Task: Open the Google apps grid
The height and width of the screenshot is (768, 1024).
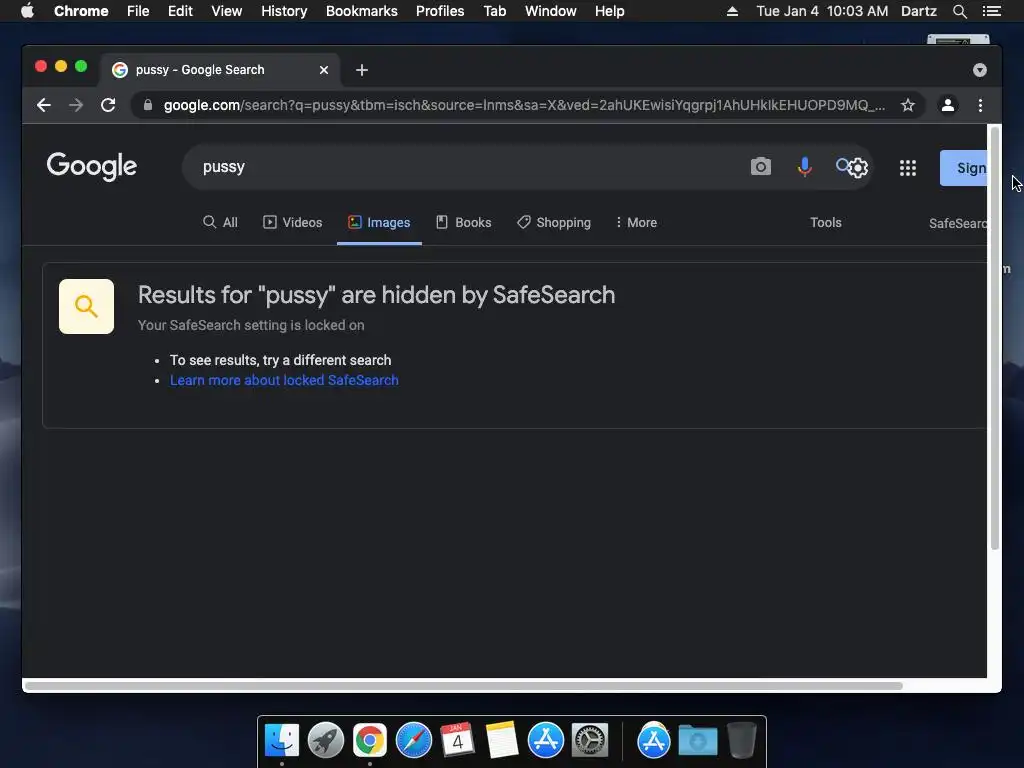Action: click(908, 168)
